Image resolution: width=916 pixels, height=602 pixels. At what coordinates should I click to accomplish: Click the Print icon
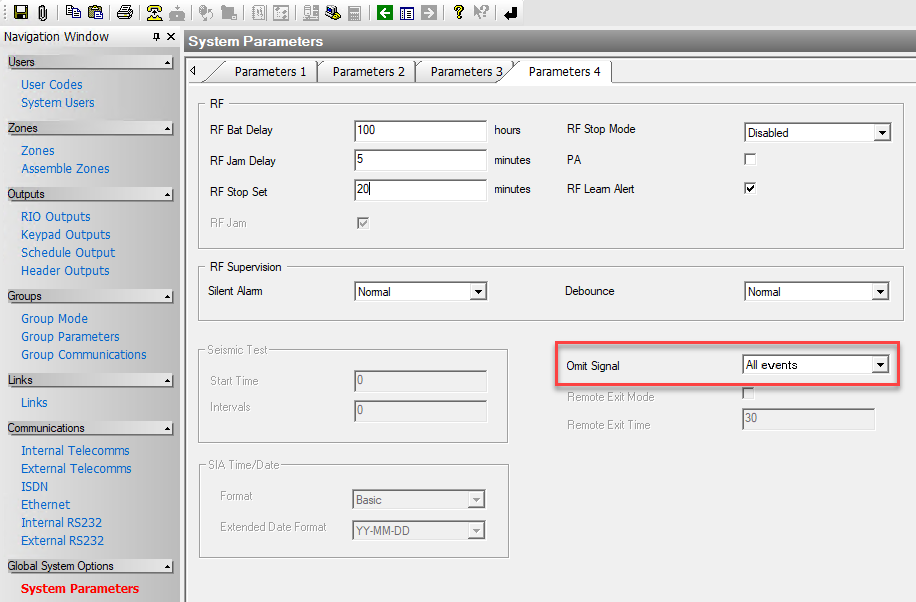coord(124,13)
